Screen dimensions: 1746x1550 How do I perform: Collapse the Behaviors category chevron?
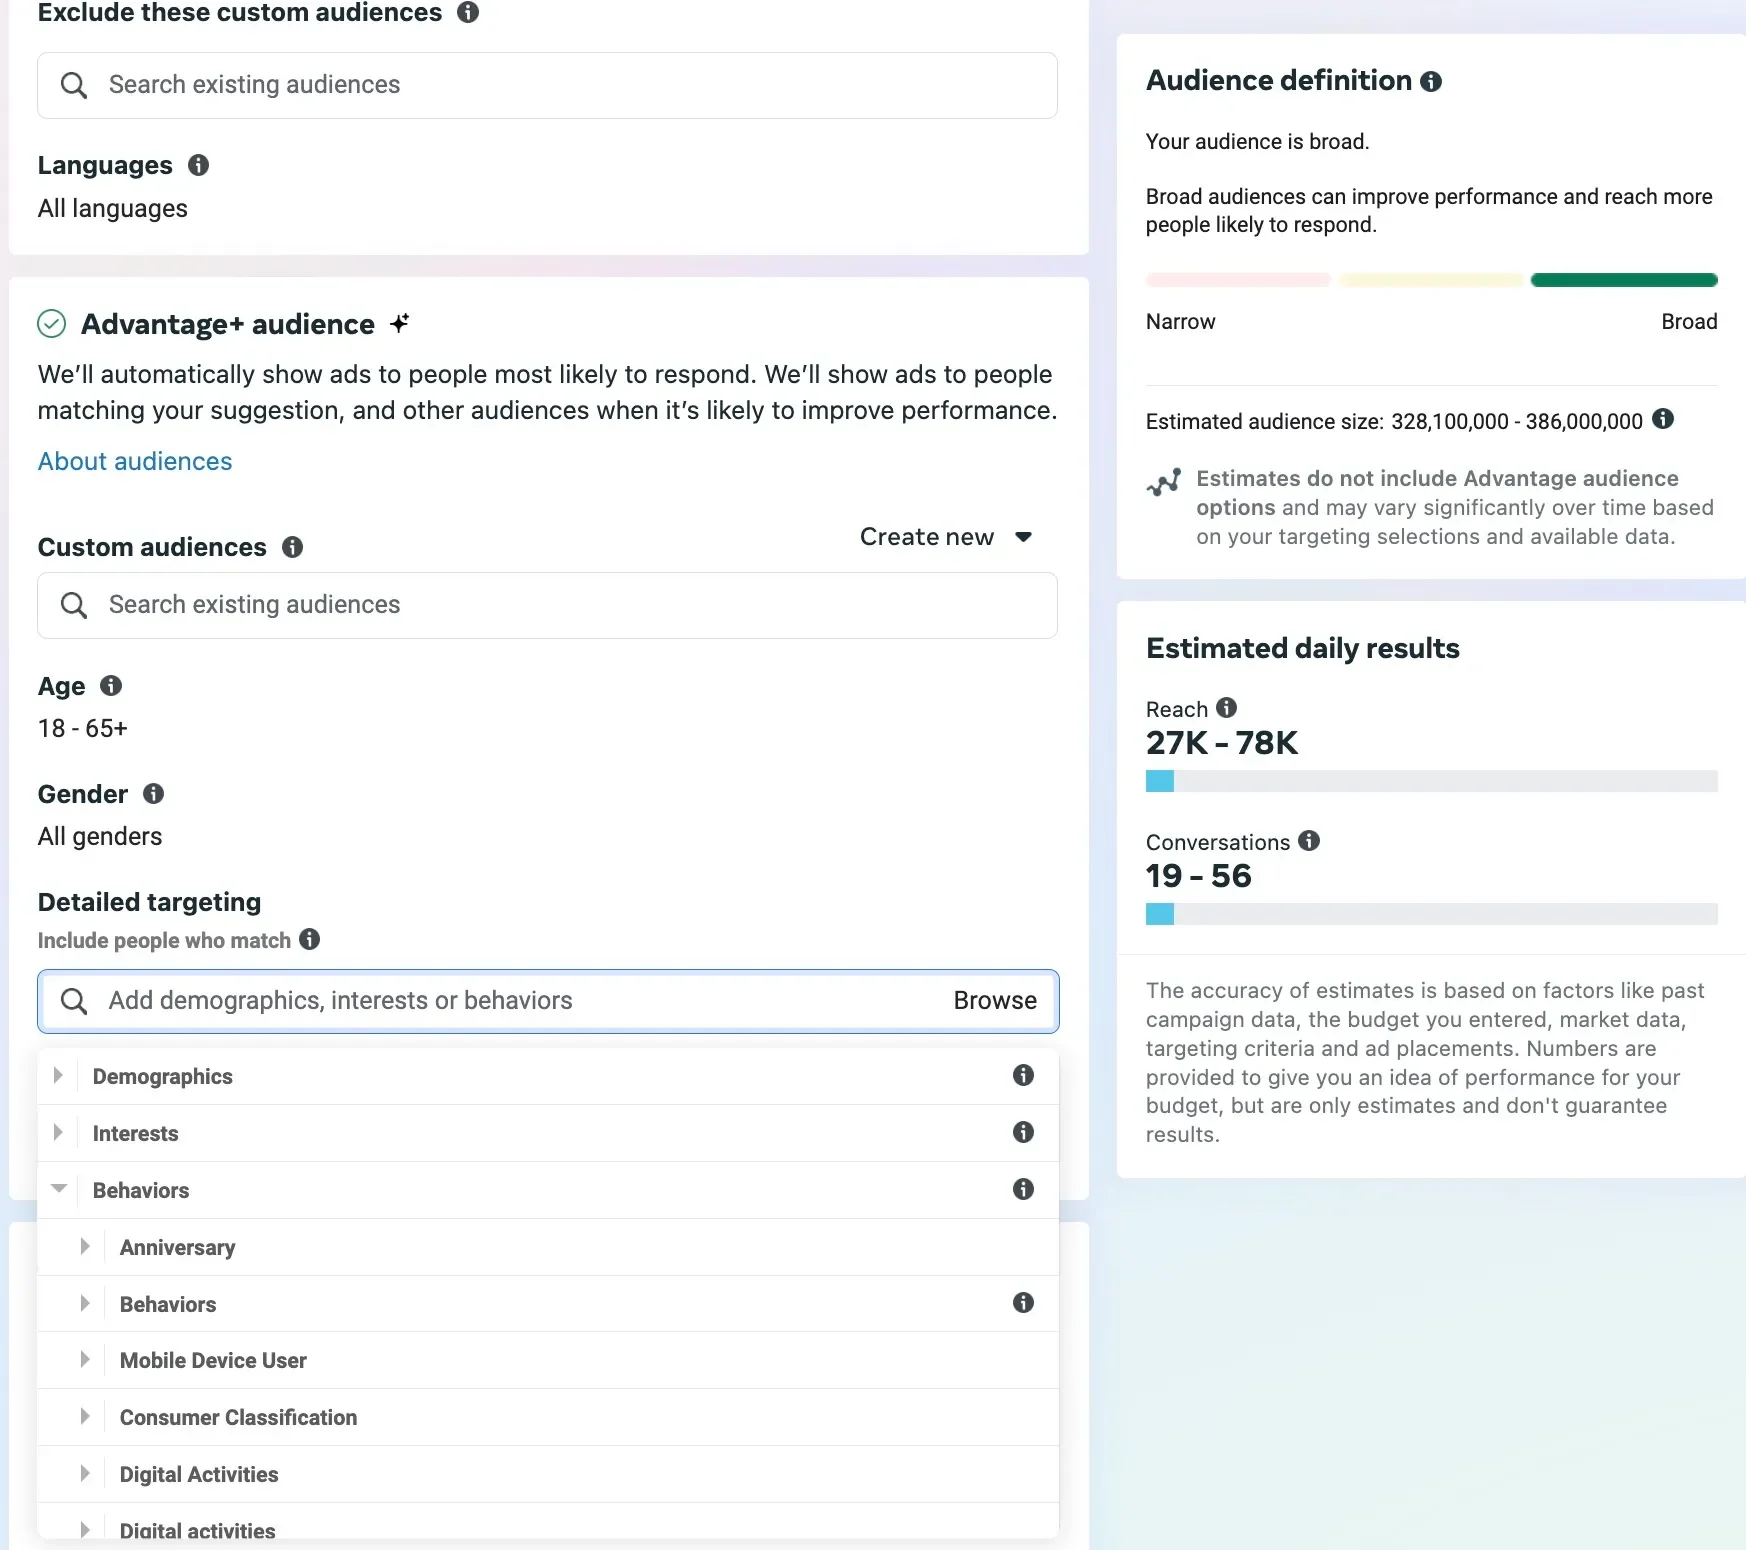59,1189
